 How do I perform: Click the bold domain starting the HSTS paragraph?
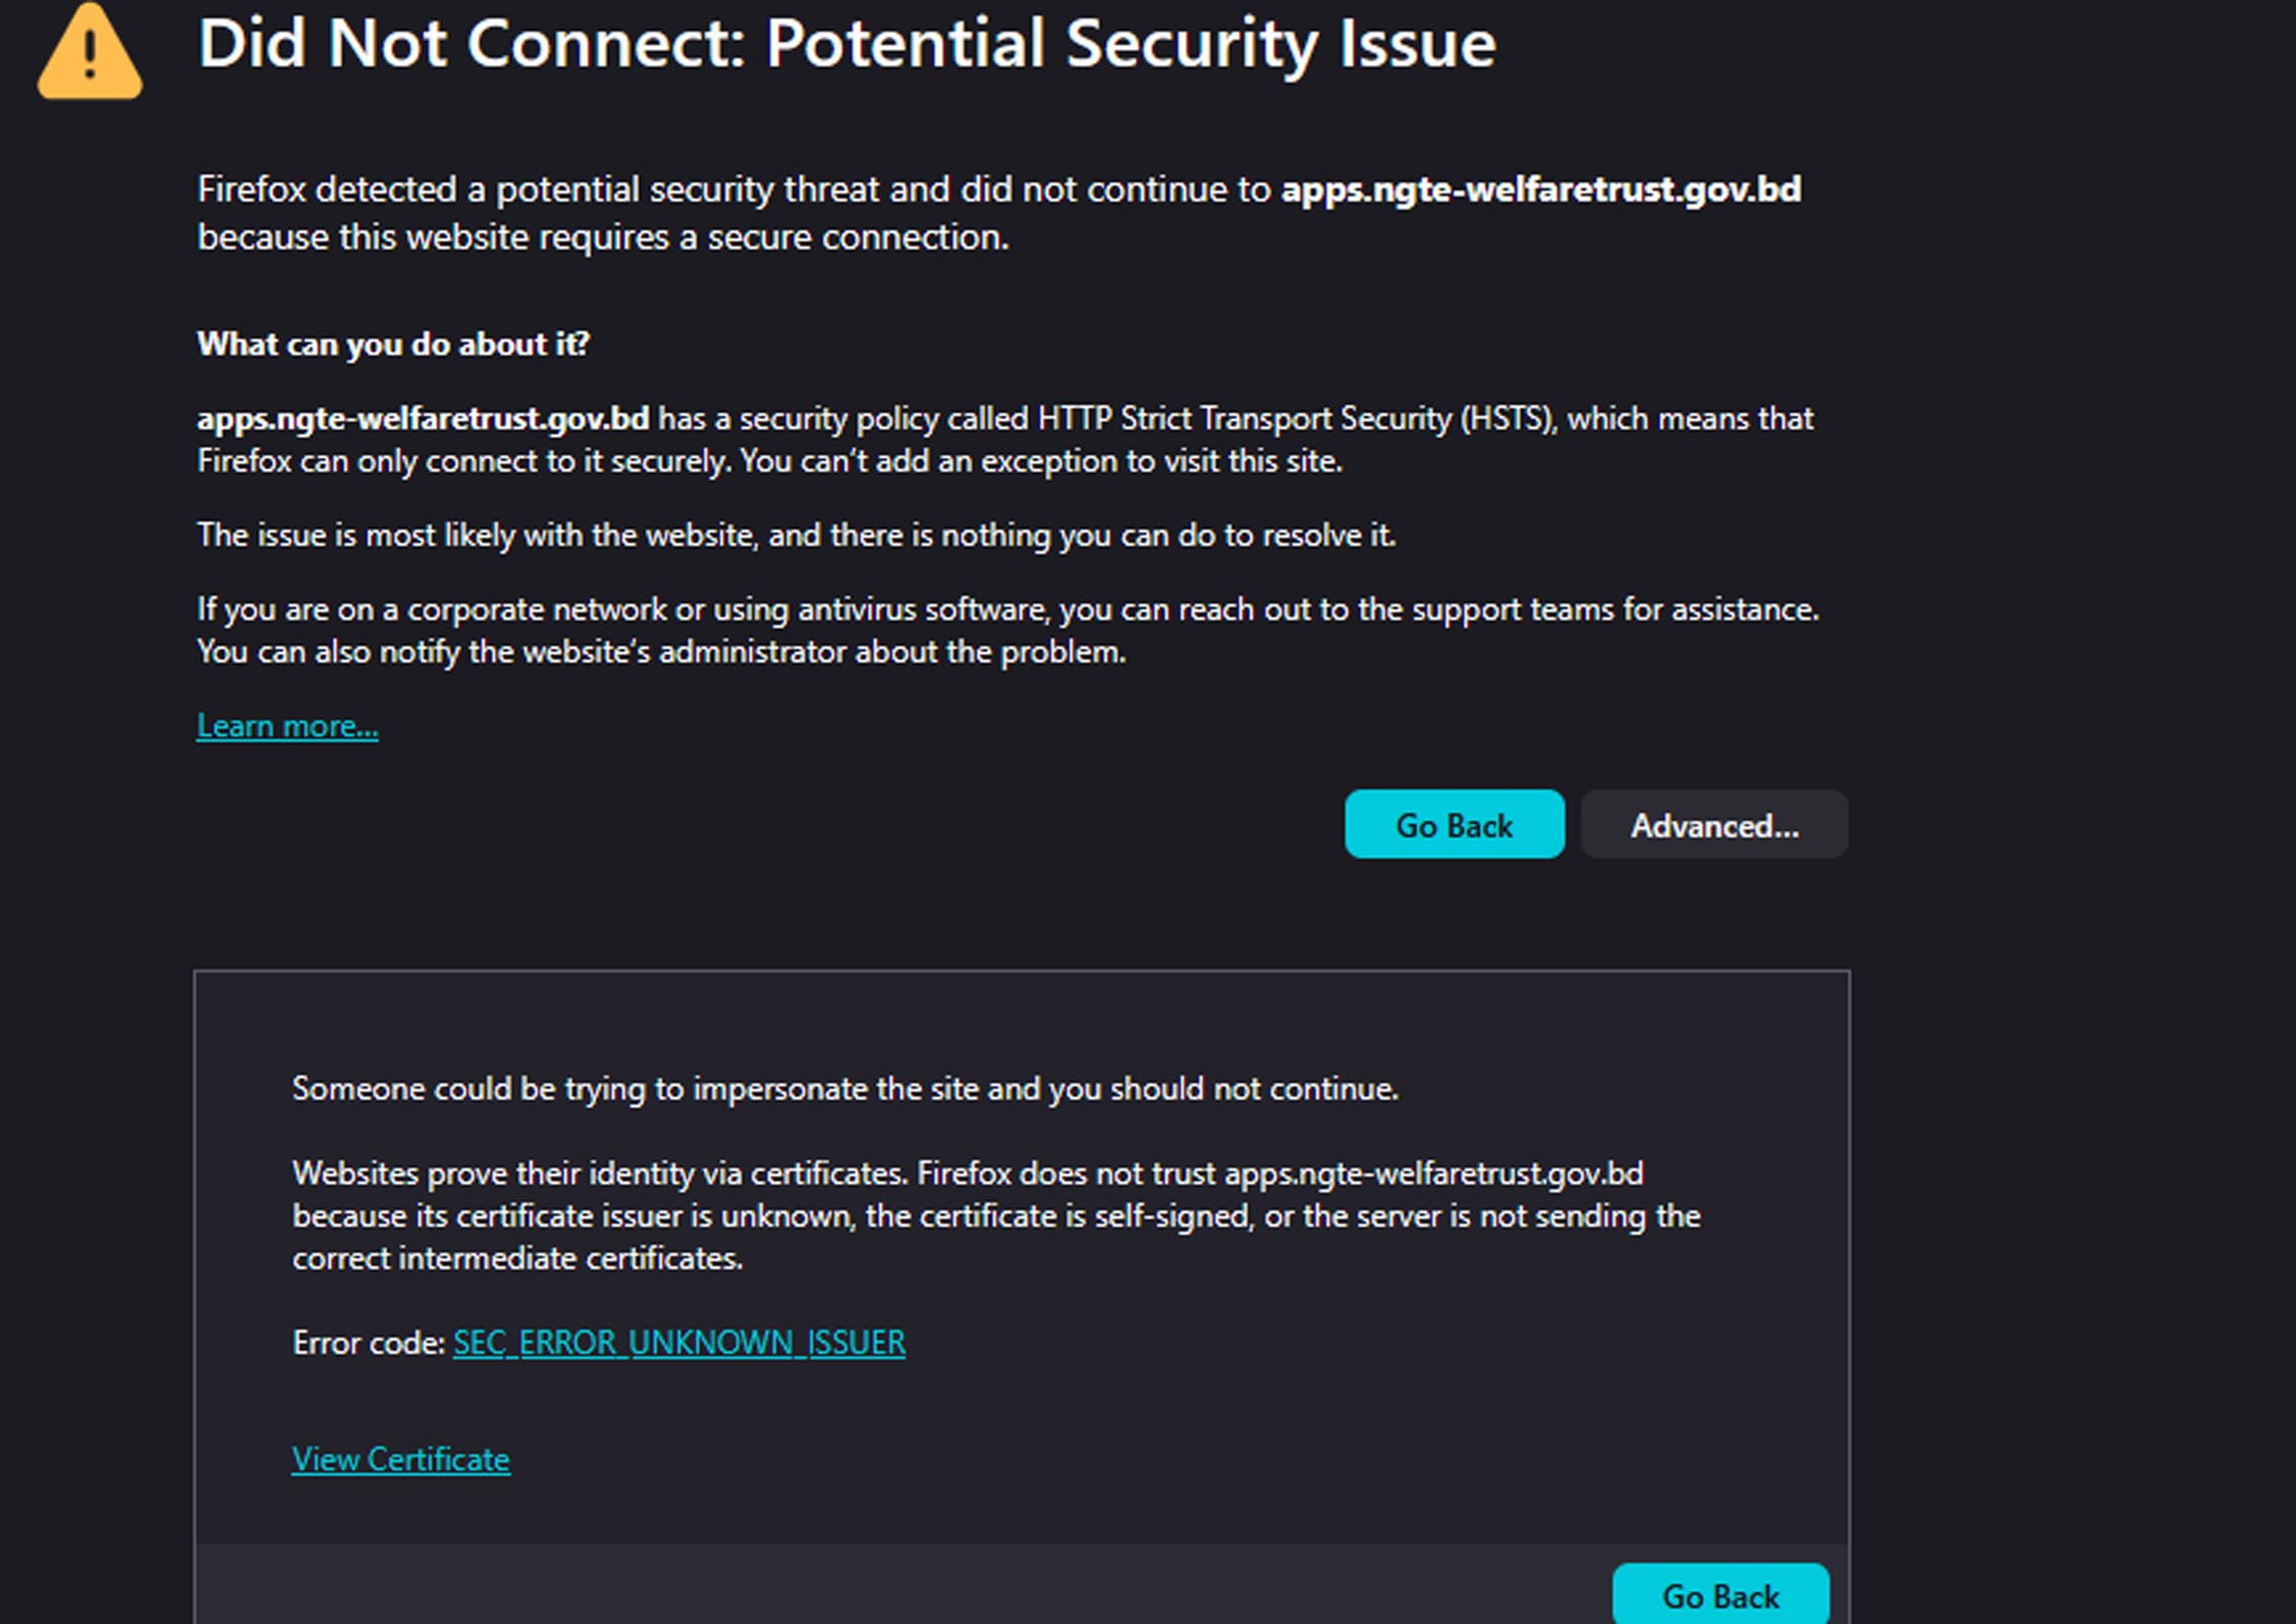tap(423, 418)
